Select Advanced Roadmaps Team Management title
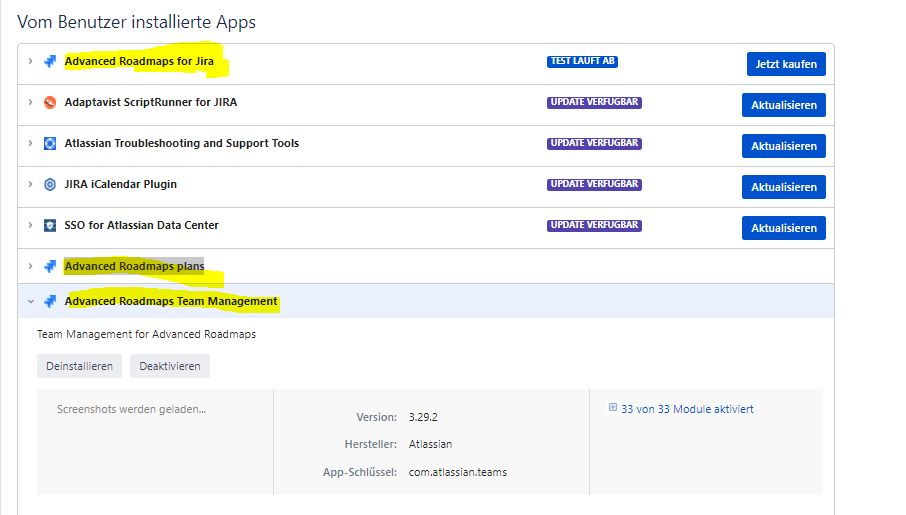Screen dimensions: 906x515 (171, 301)
